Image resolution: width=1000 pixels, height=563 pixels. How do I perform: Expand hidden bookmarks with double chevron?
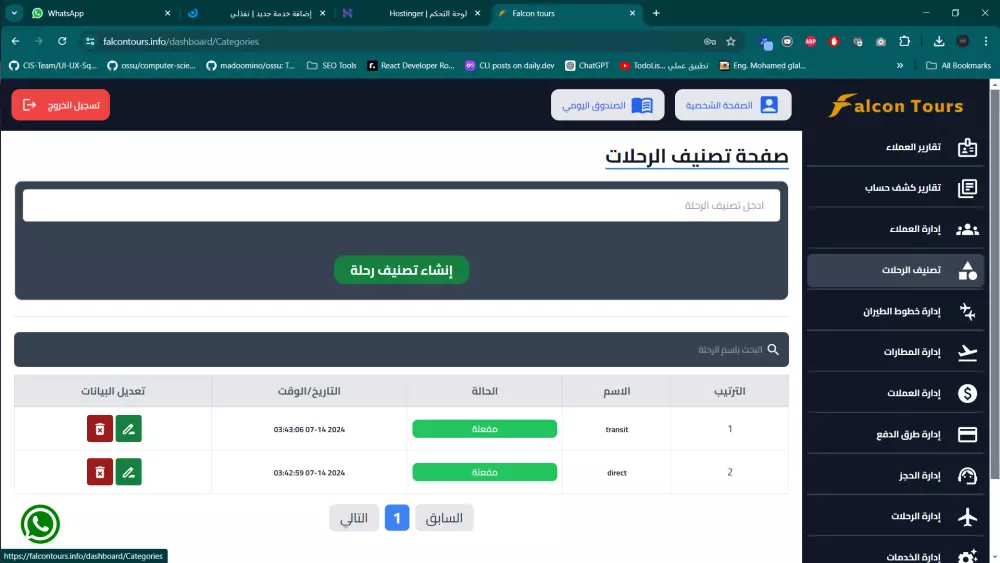(x=900, y=66)
